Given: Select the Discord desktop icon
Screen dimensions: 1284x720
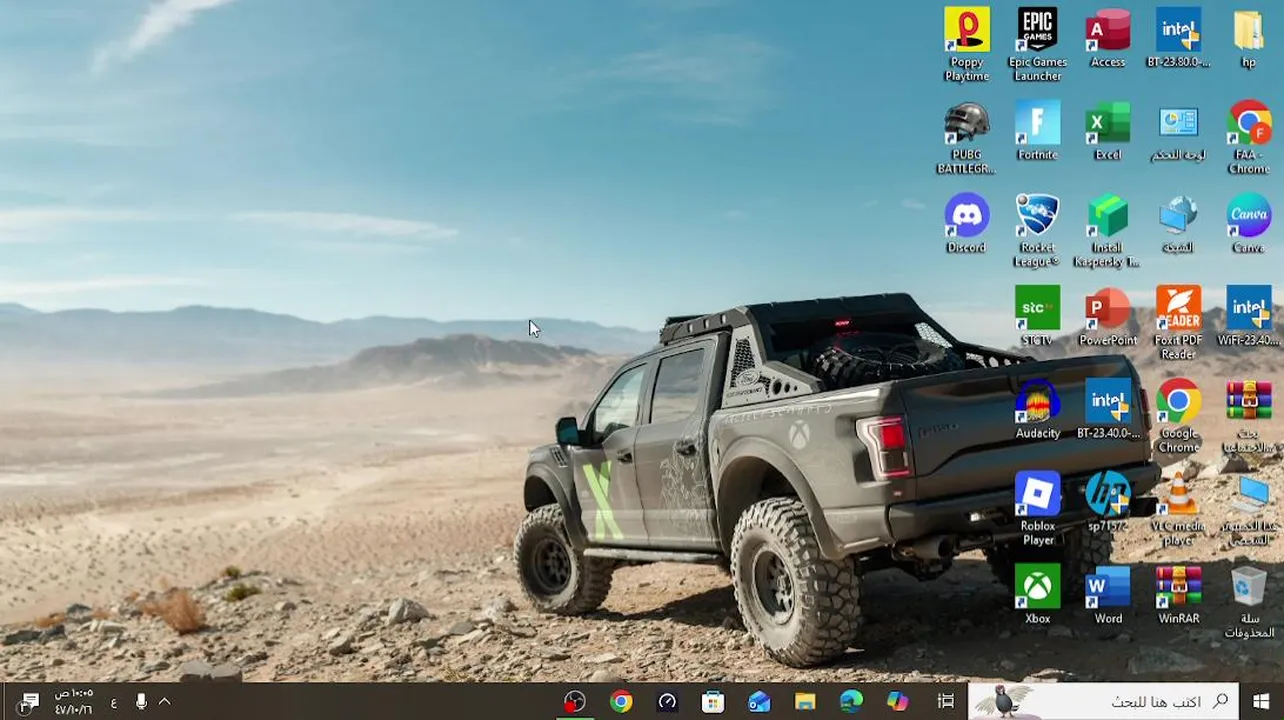Looking at the screenshot, I should [966, 224].
